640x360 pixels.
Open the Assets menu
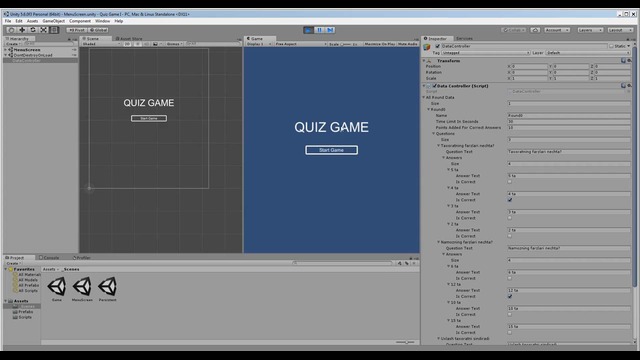click(x=32, y=21)
